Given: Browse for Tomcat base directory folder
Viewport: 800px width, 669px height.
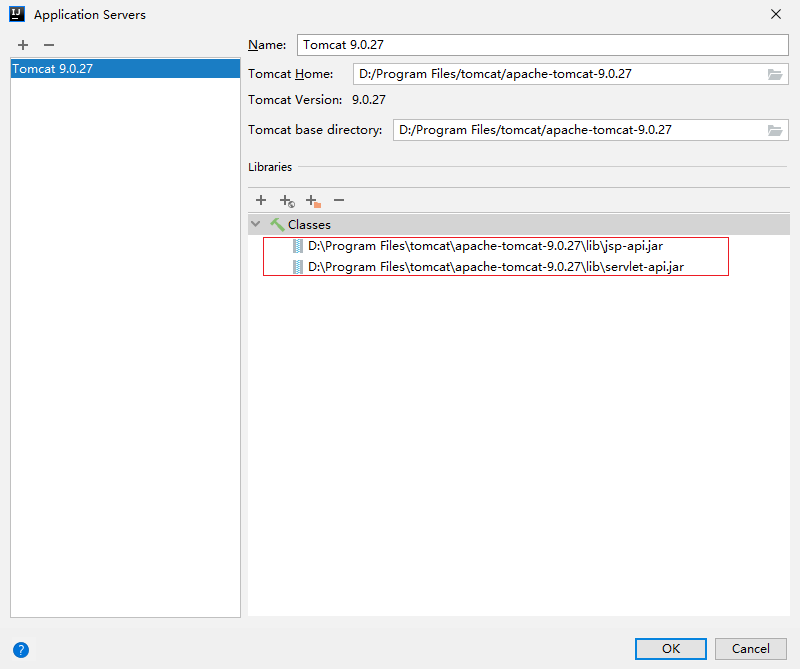Looking at the screenshot, I should pyautogui.click(x=775, y=131).
